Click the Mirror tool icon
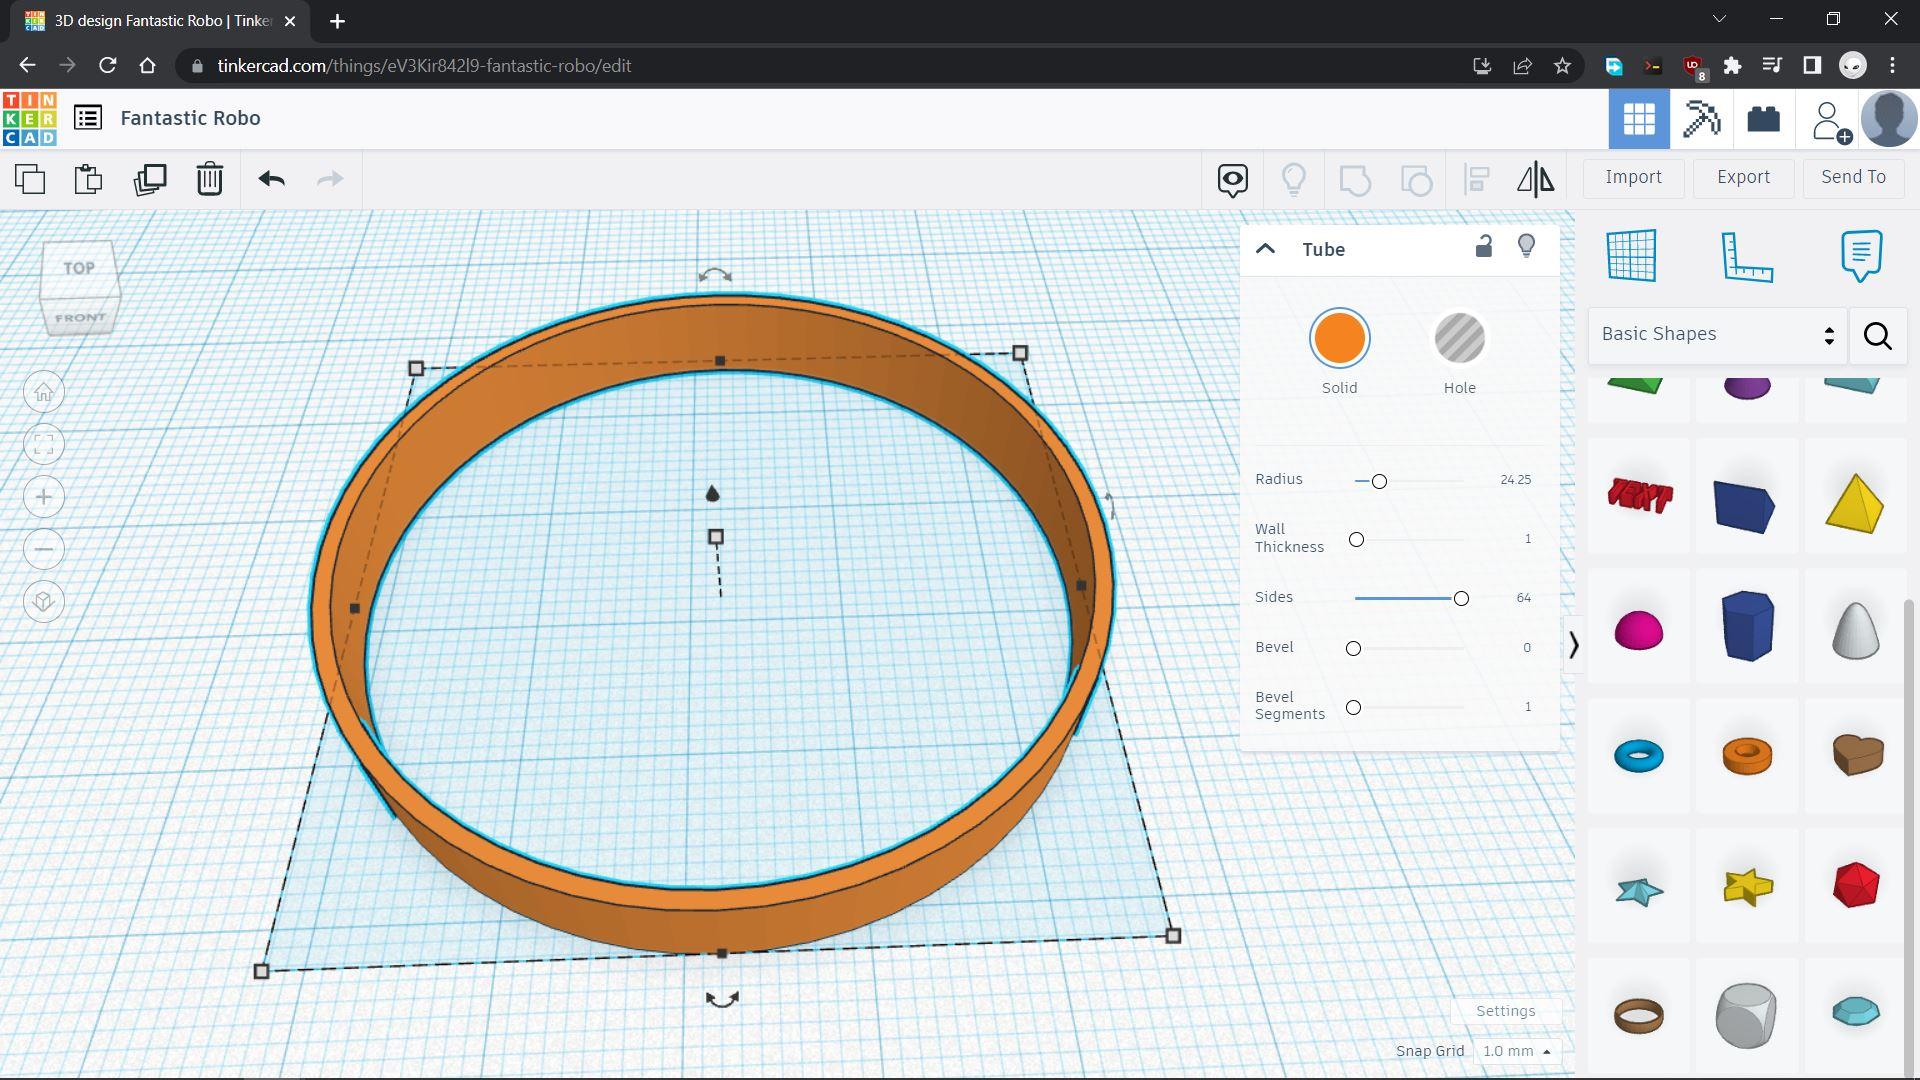The width and height of the screenshot is (1920, 1080). 1535,179
